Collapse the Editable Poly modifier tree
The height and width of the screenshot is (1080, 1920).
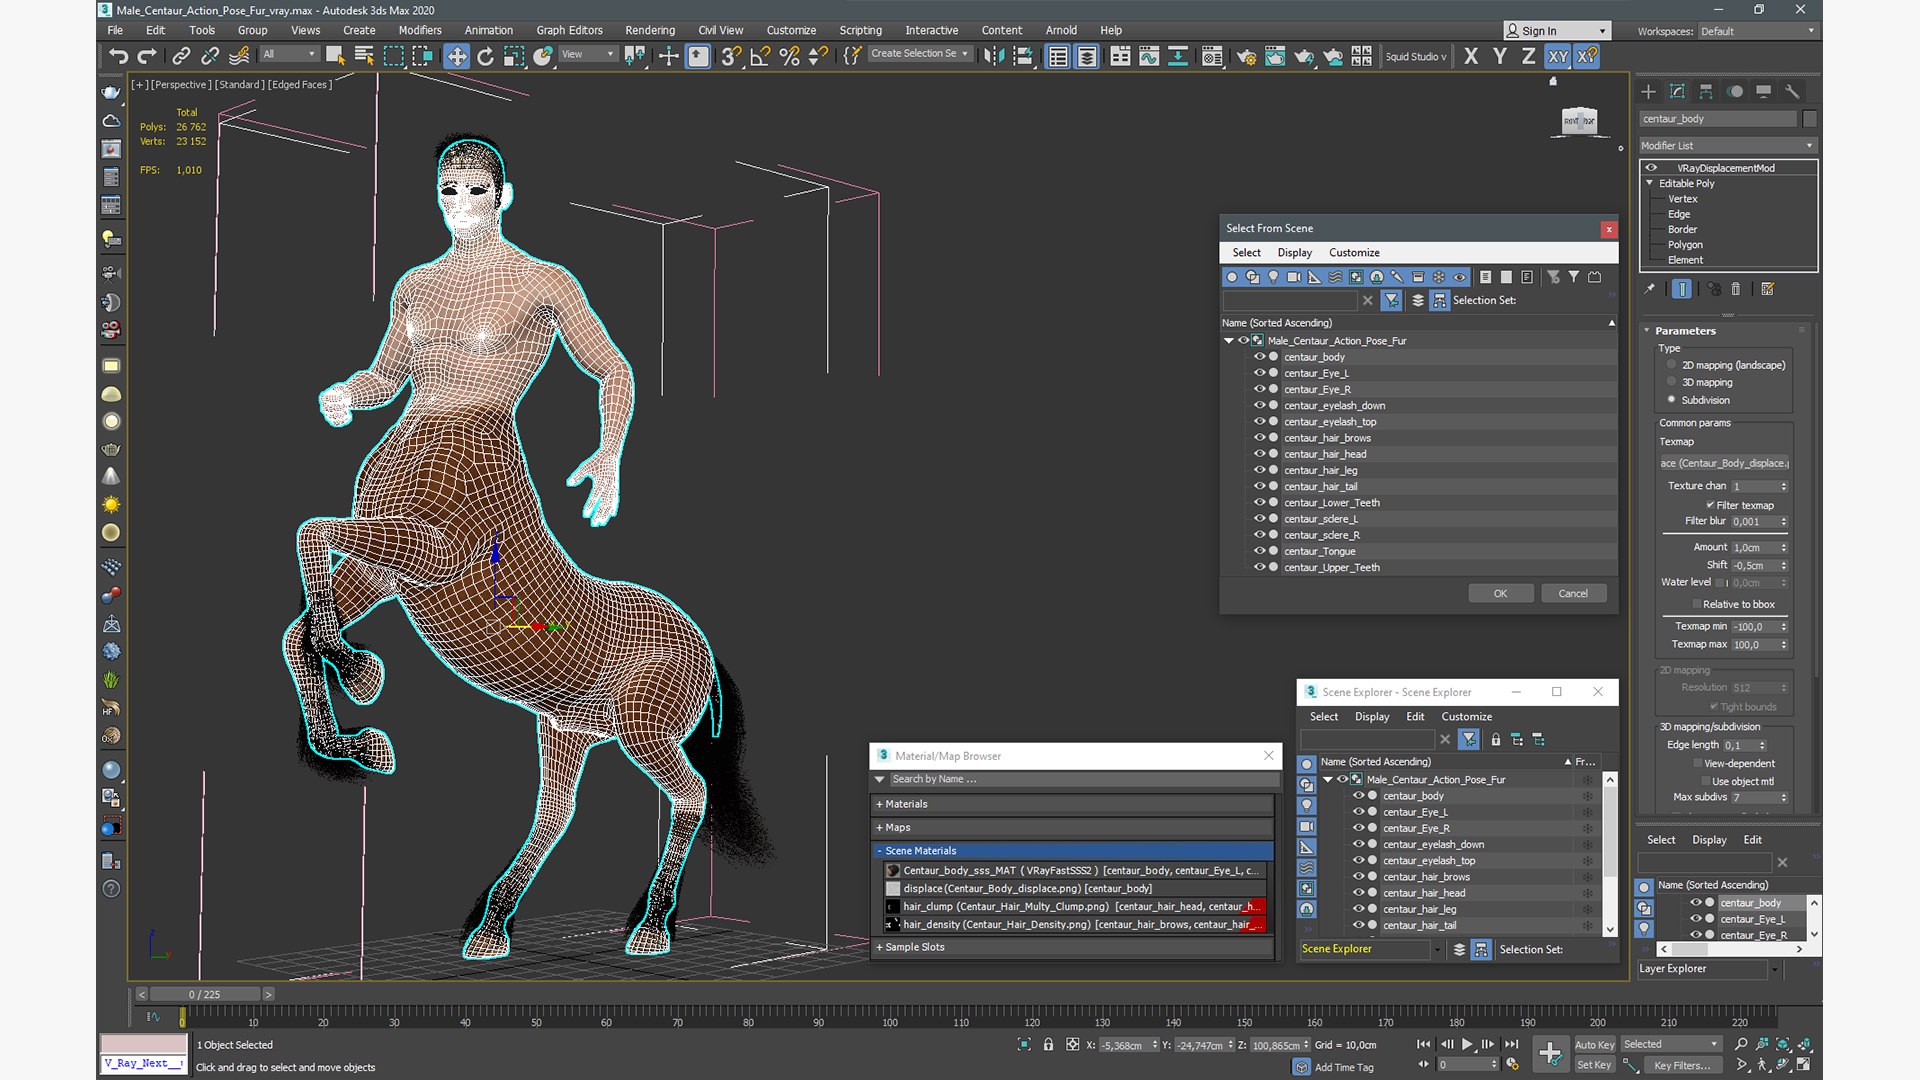1650,183
